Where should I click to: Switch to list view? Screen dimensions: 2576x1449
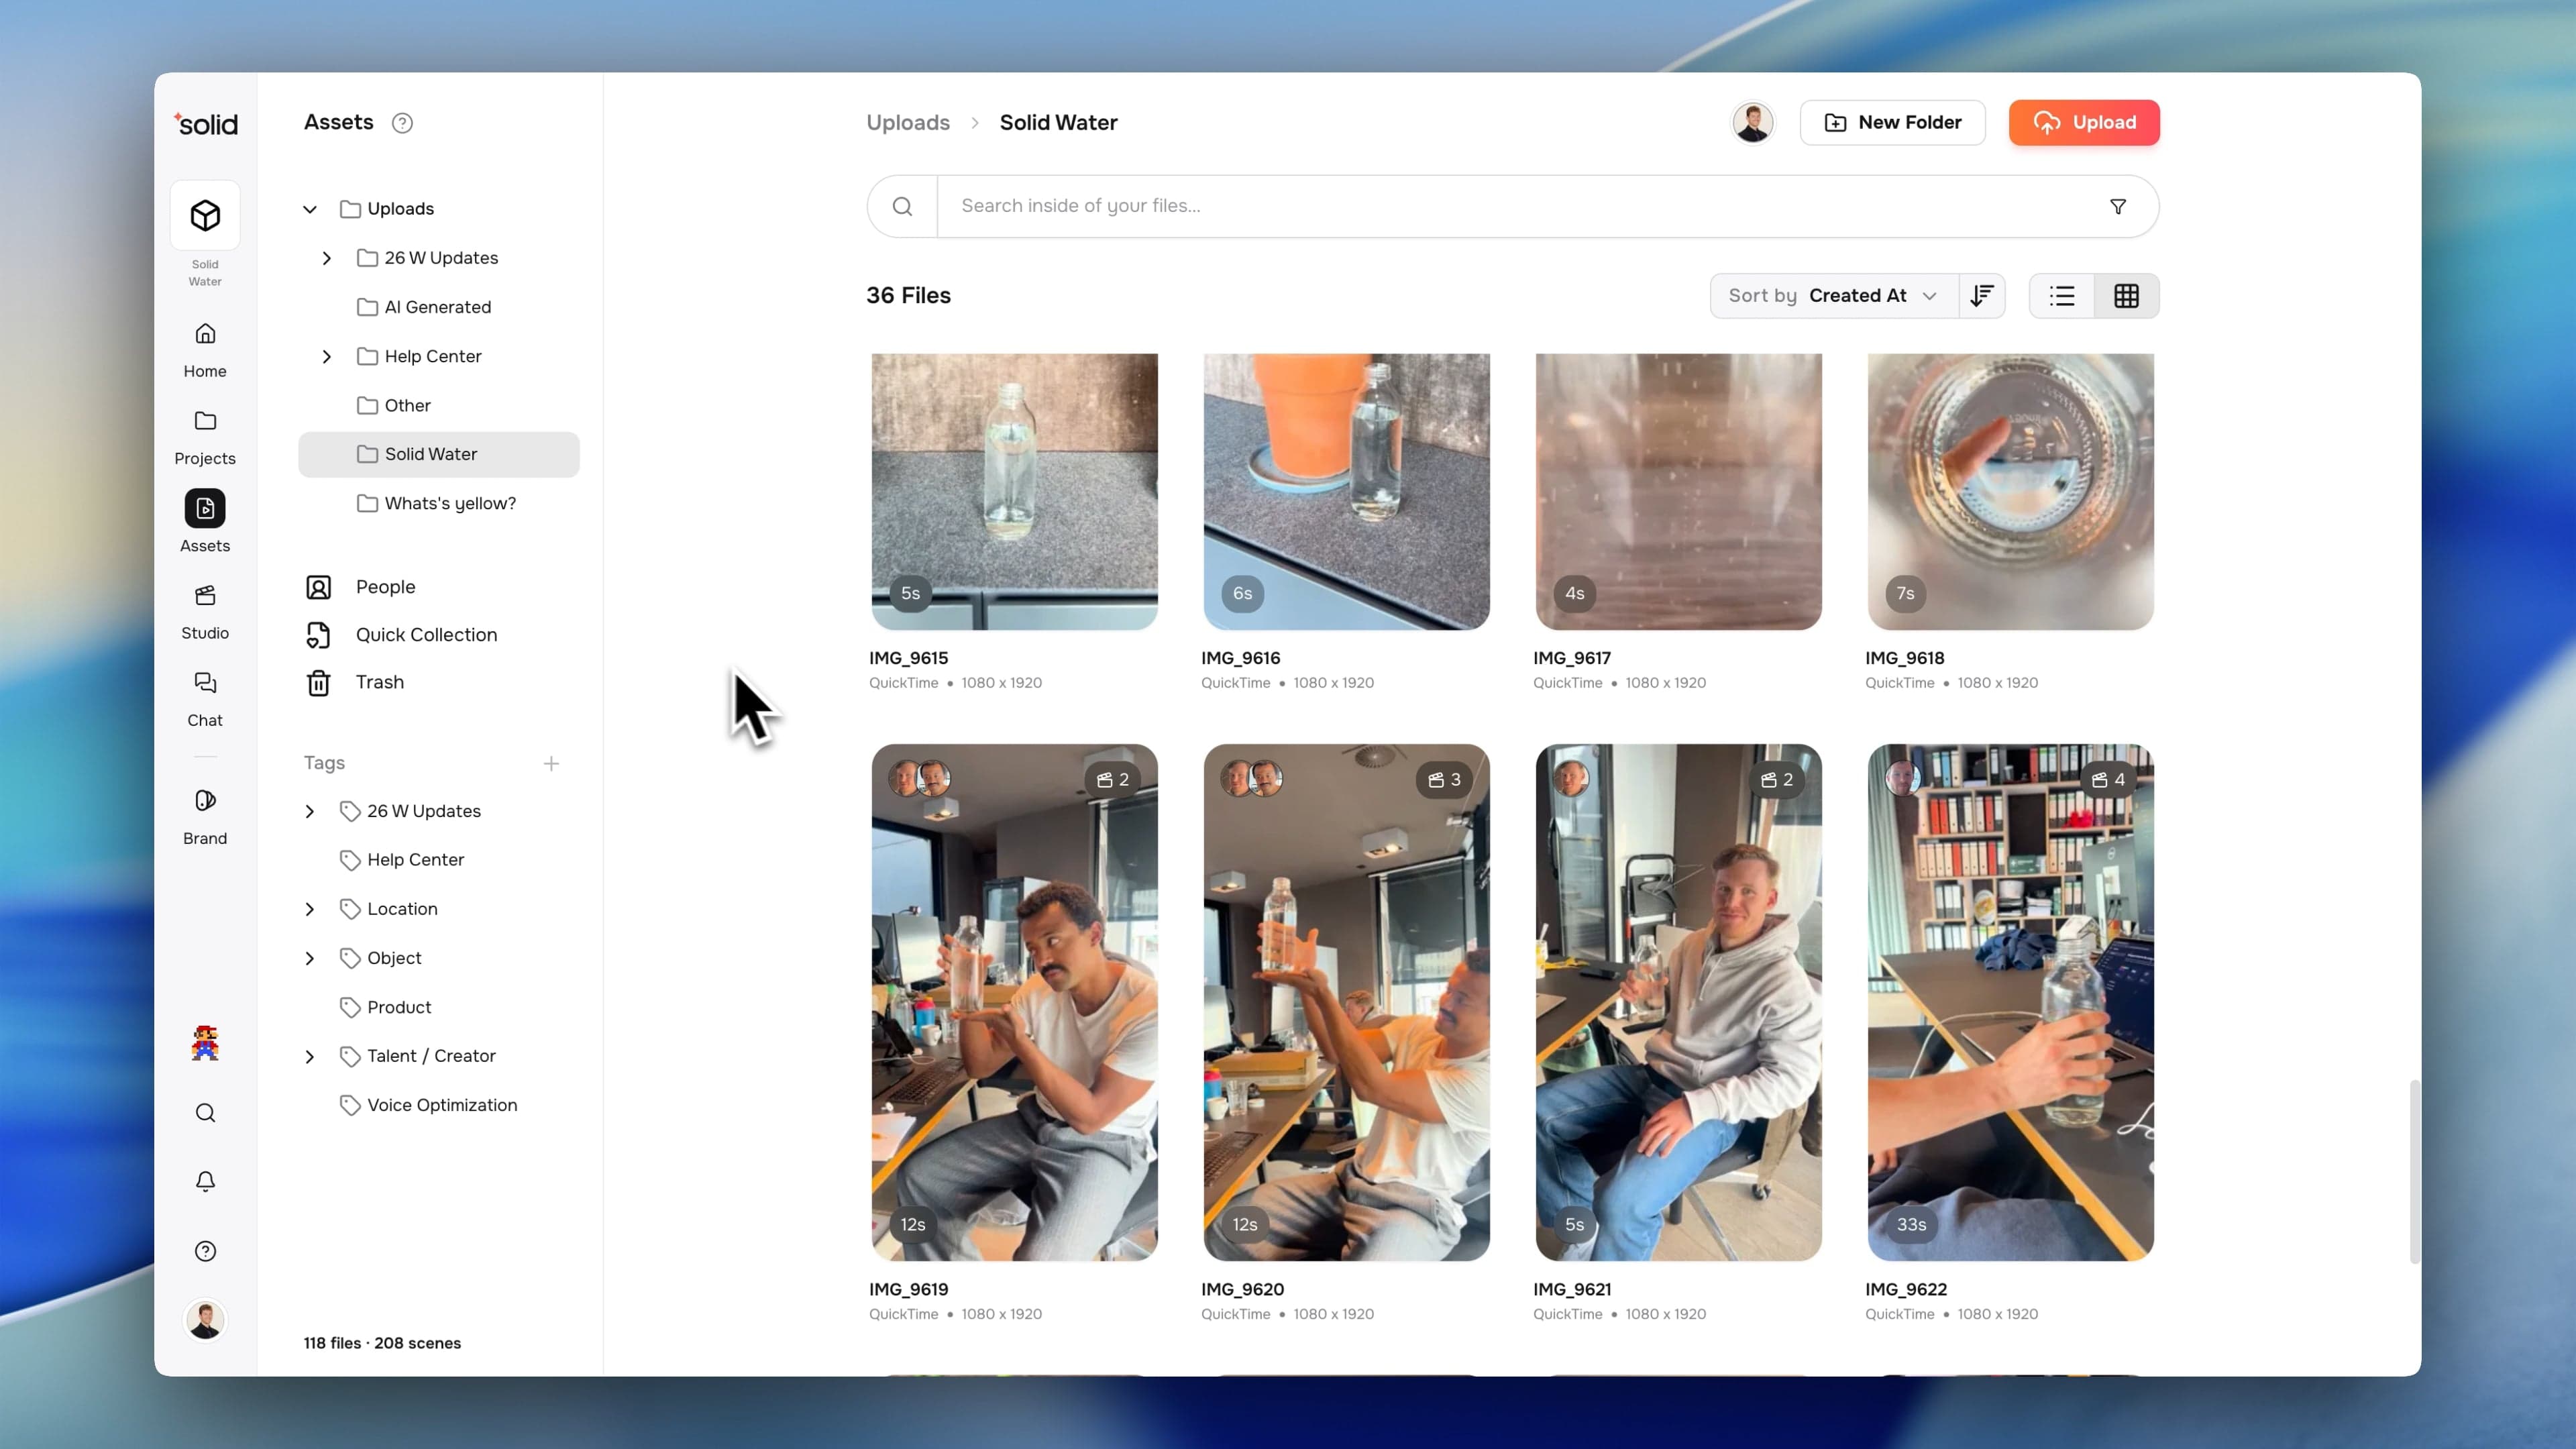(x=2062, y=296)
